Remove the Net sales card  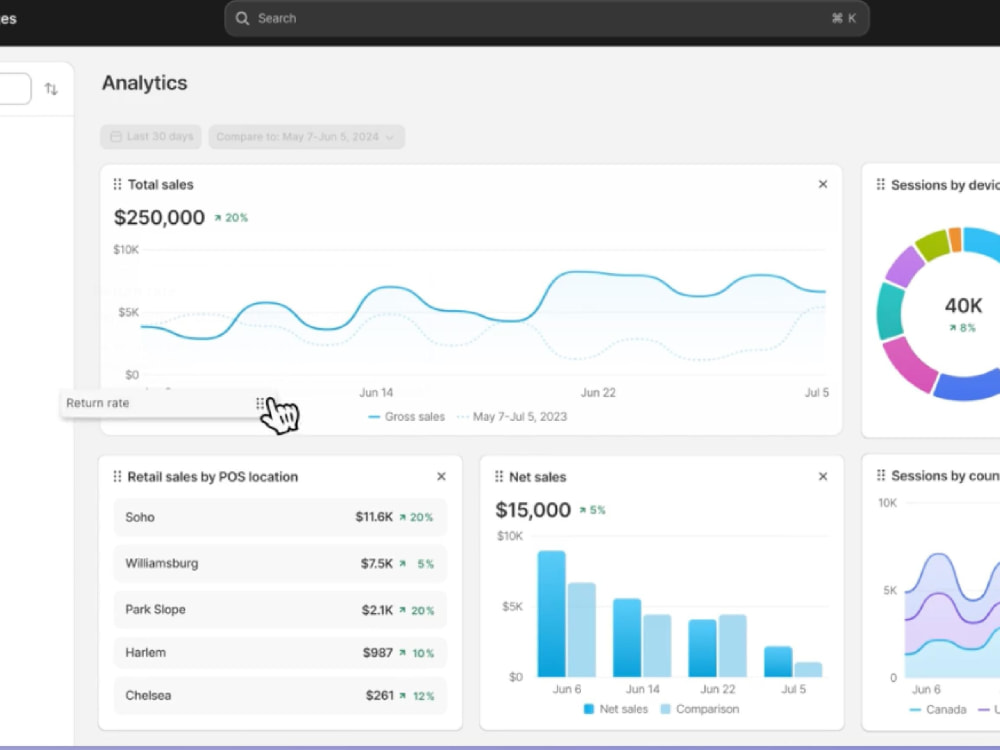pyautogui.click(x=823, y=476)
